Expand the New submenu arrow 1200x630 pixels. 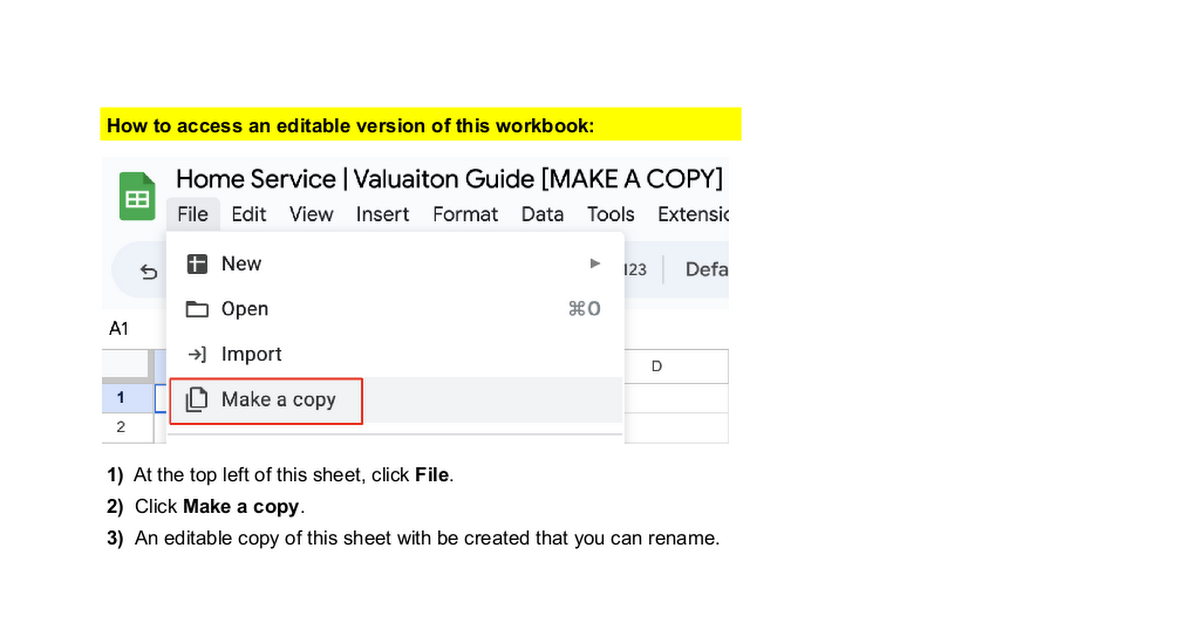[595, 264]
